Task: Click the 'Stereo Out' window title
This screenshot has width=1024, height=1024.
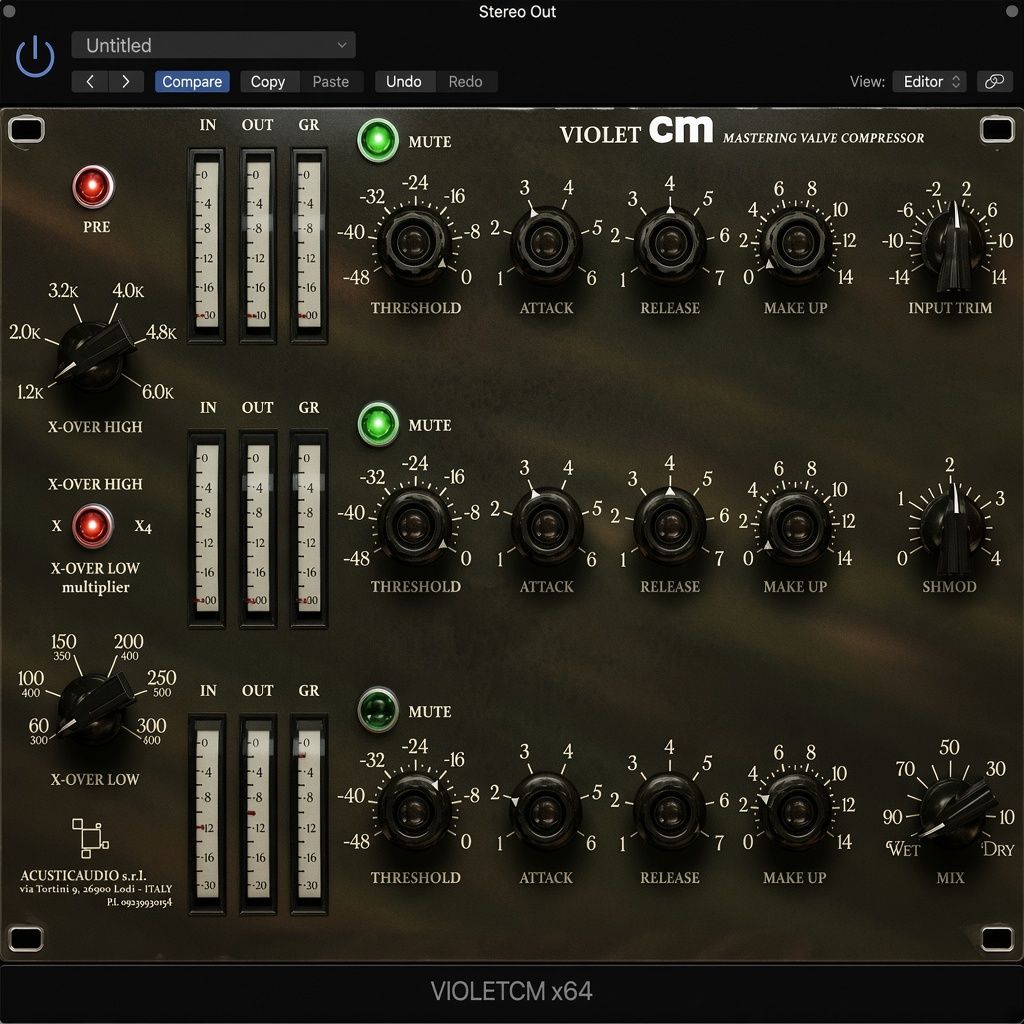Action: [x=517, y=12]
